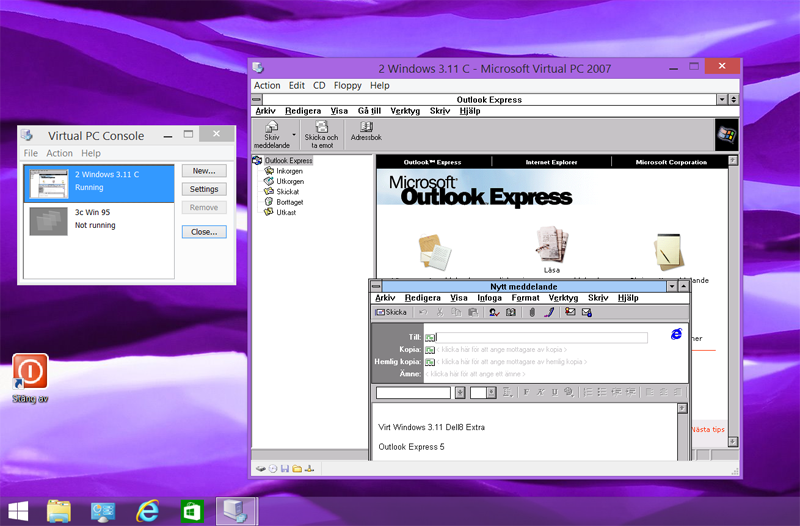The width and height of the screenshot is (800, 526).
Task: Click the paperclip attach icon in Nytt meddelande
Action: 532,312
